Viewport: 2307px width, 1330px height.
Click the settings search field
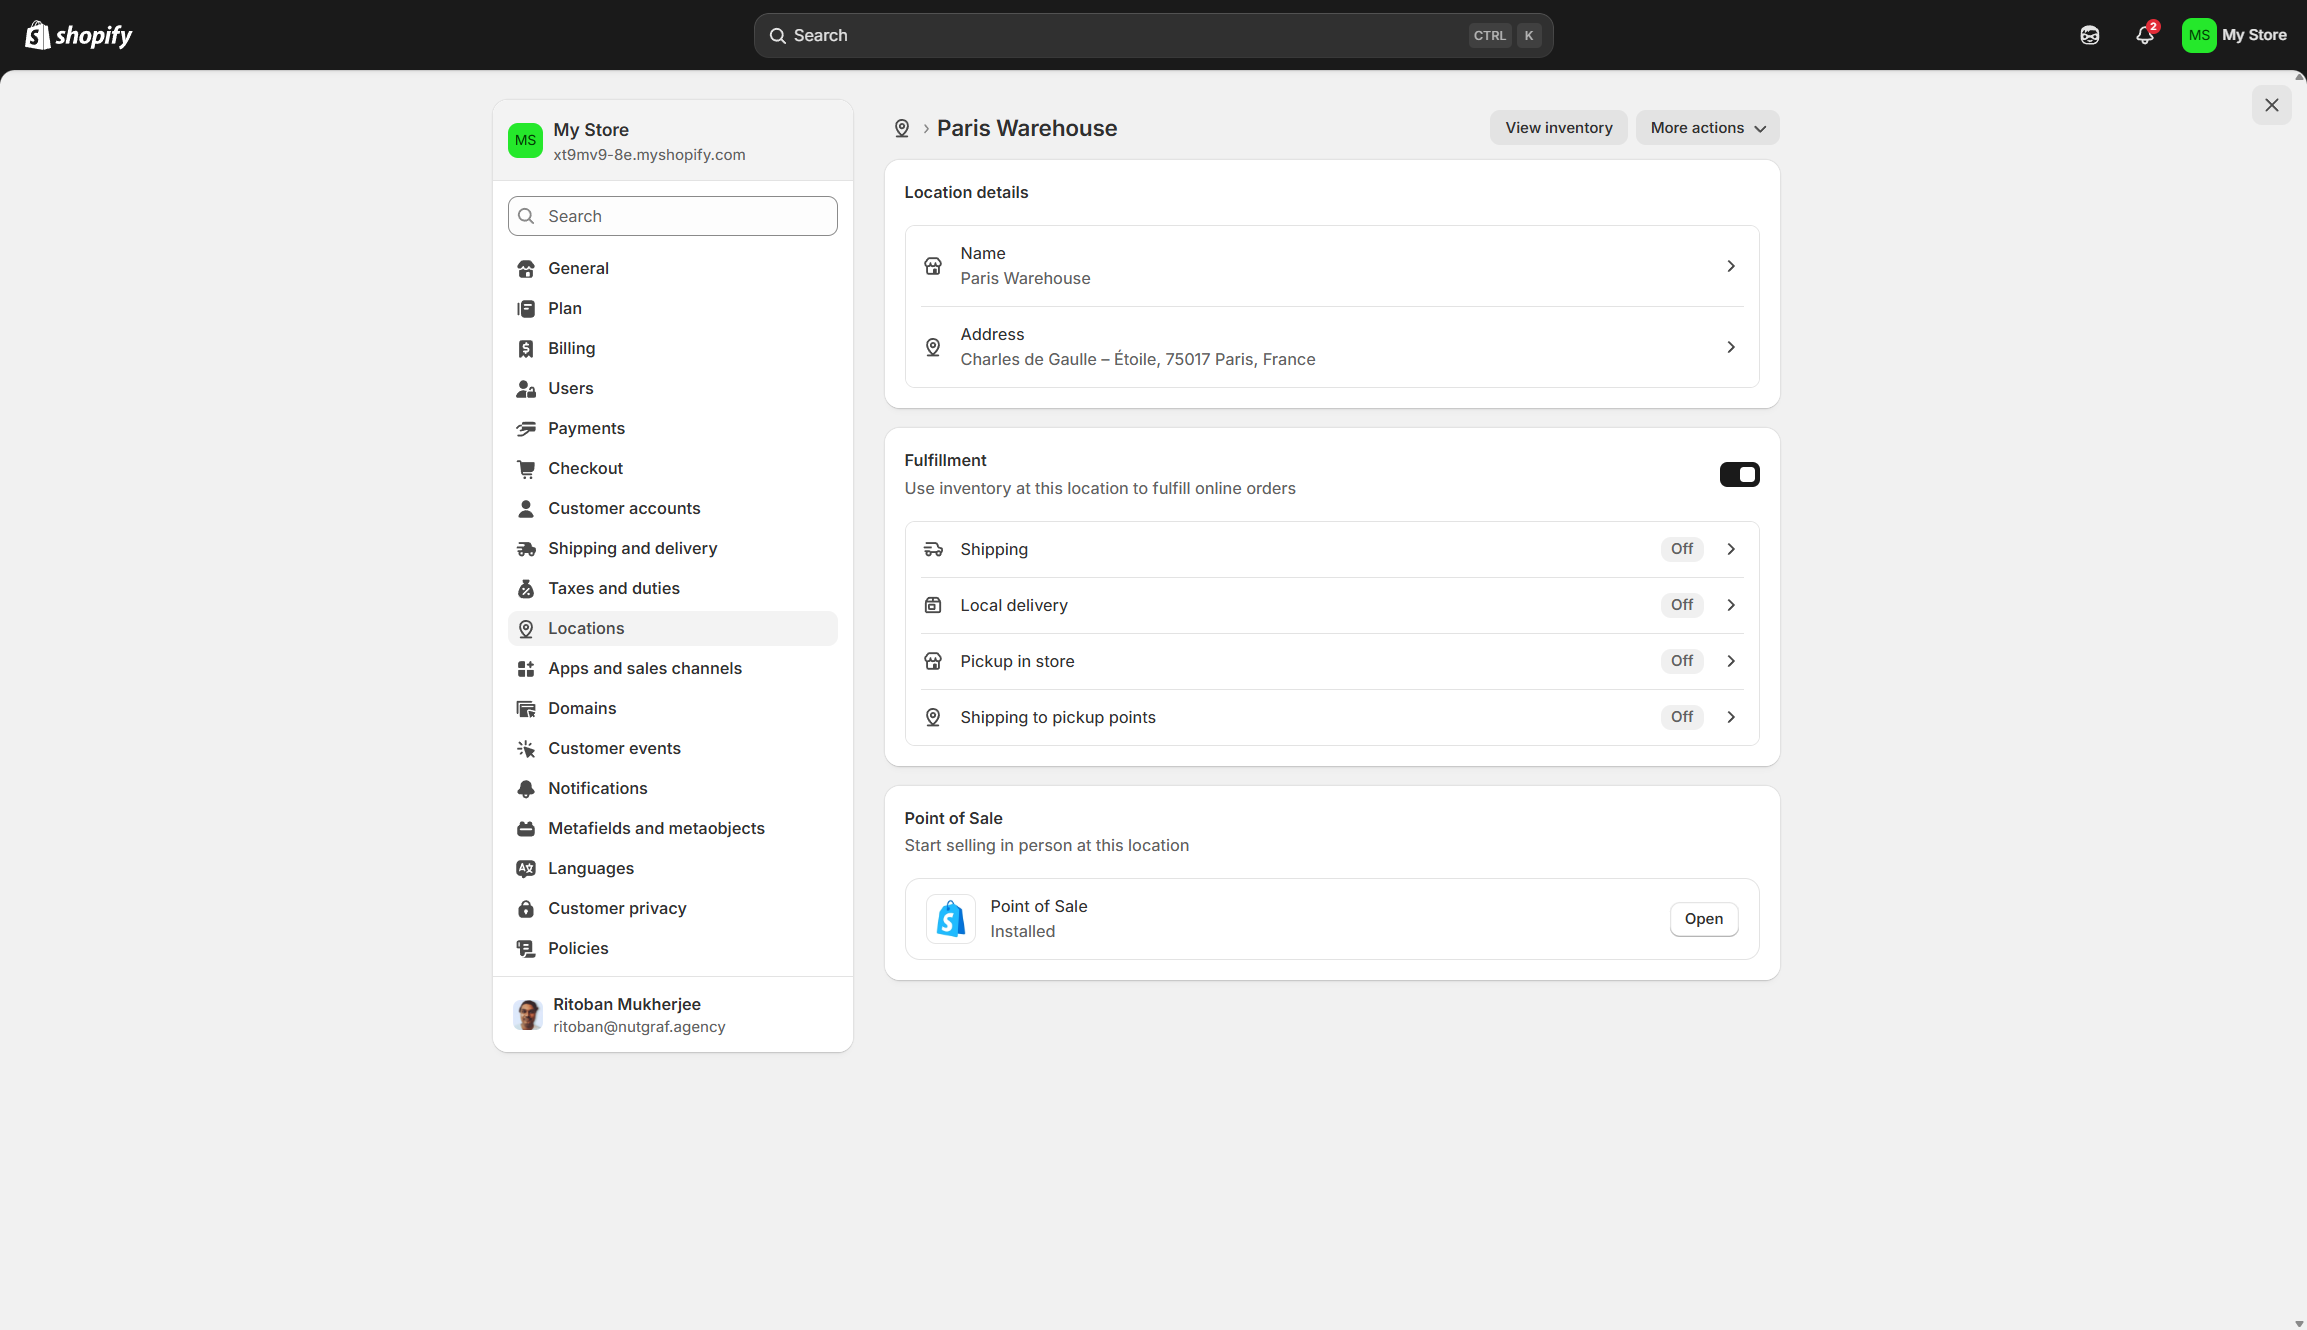click(672, 216)
